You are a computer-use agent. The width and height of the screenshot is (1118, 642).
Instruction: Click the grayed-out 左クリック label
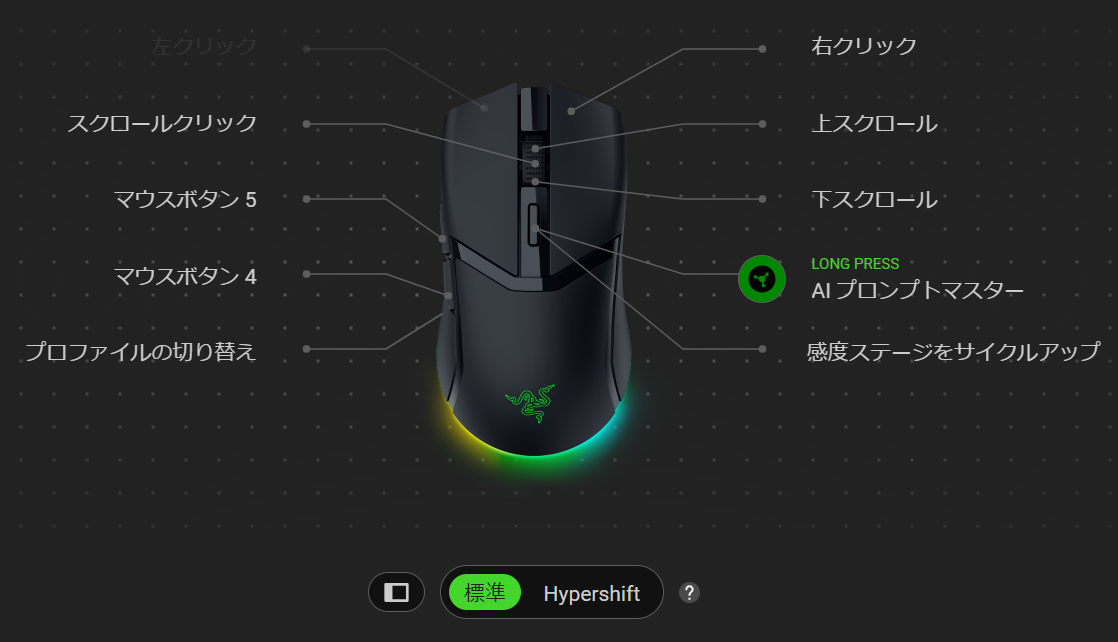pos(204,46)
